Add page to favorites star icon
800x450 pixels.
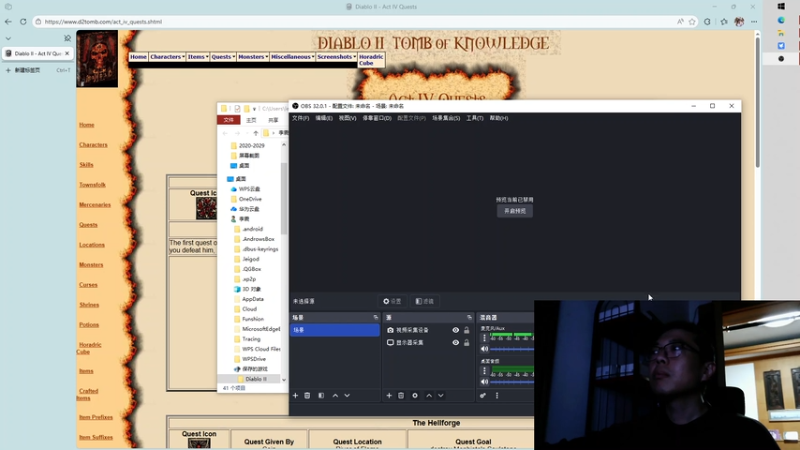click(x=692, y=21)
